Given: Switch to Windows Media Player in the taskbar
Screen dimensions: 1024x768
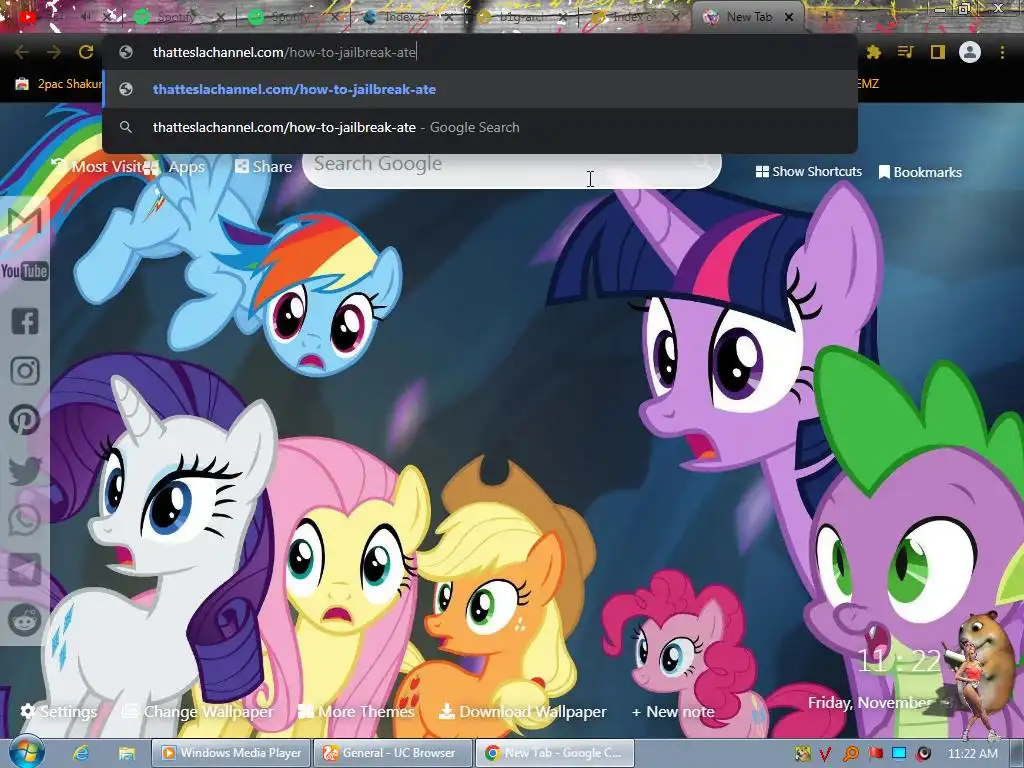Looking at the screenshot, I should tap(232, 753).
